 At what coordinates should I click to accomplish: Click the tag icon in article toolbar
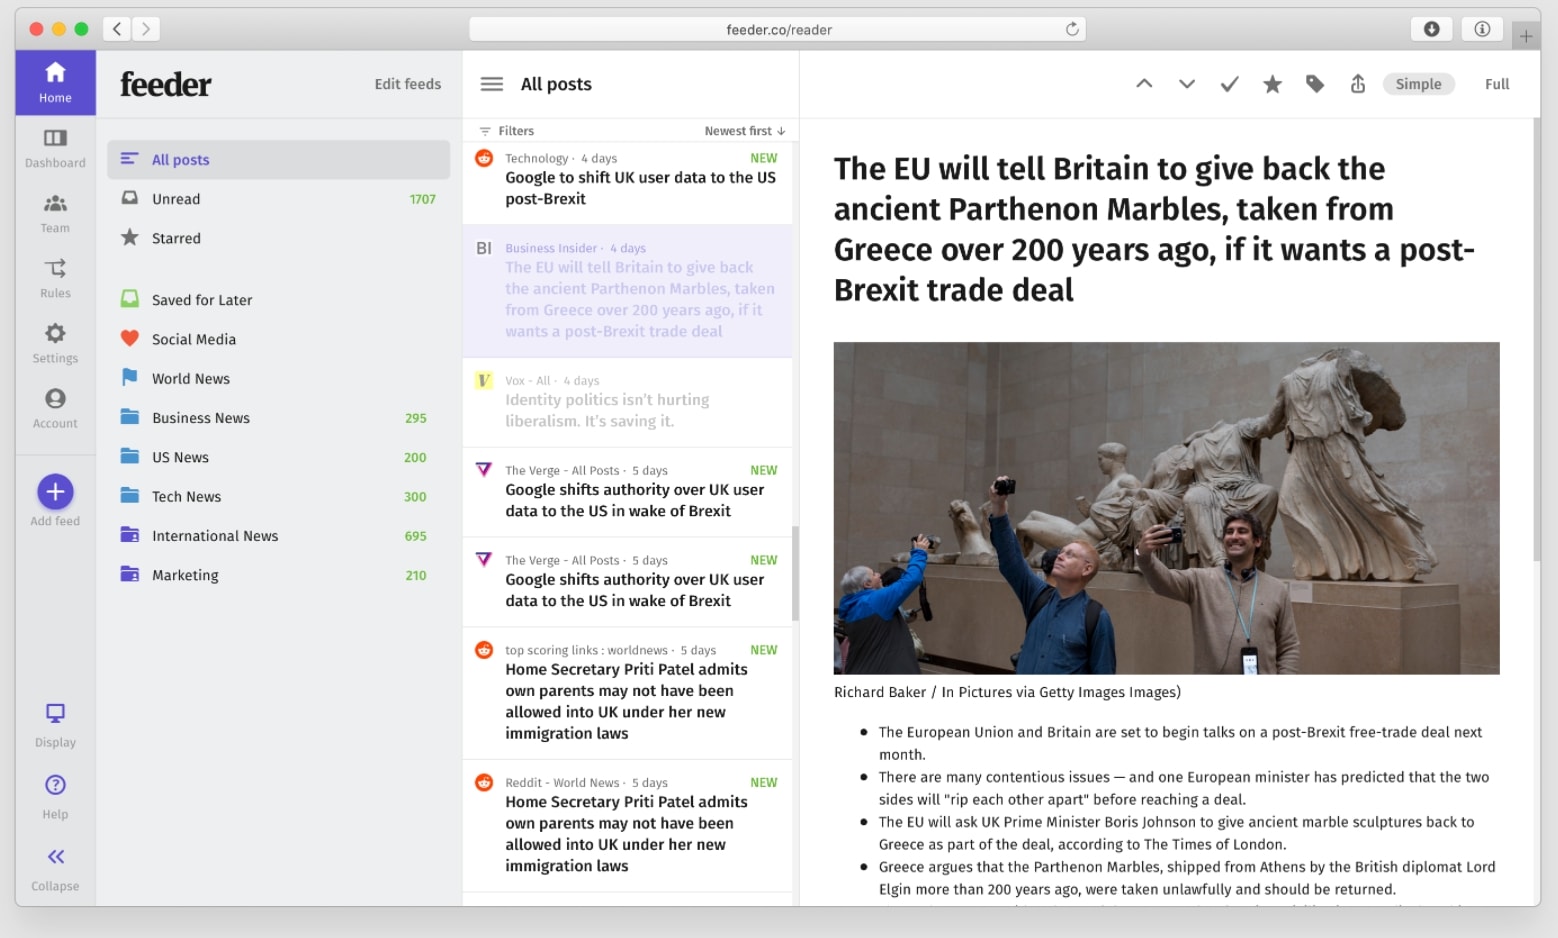1315,84
